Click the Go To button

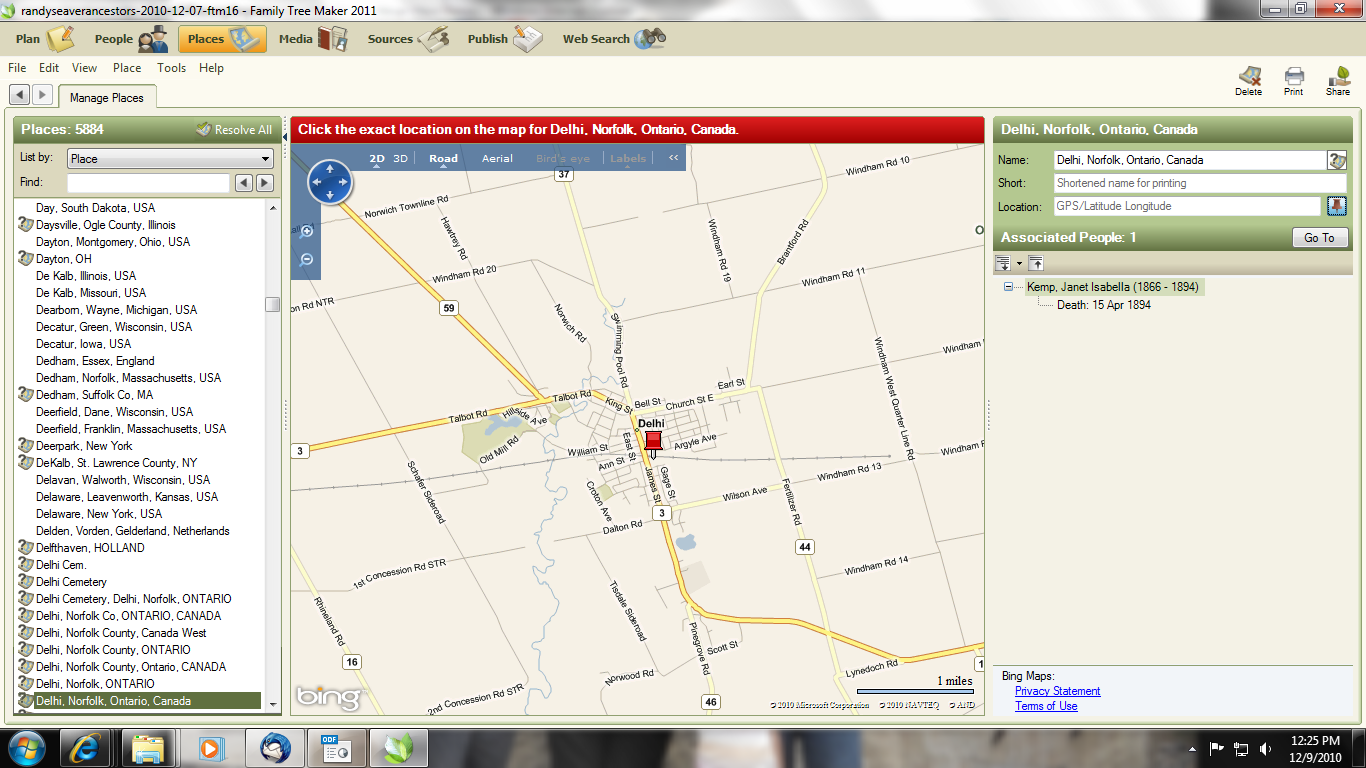[1319, 238]
